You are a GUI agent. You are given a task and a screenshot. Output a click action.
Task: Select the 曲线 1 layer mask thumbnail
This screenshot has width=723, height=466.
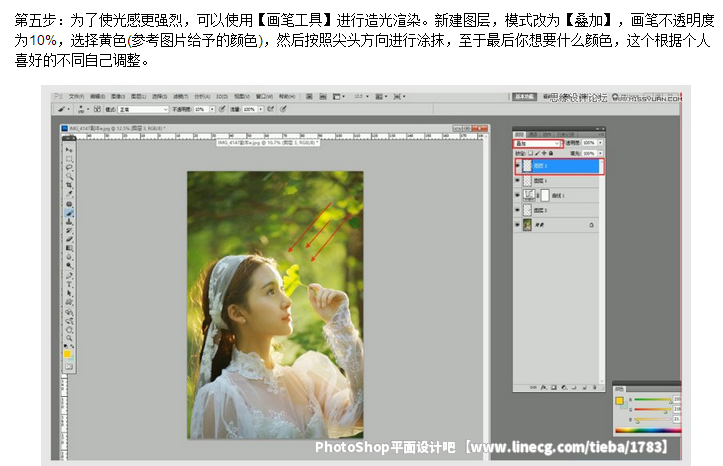click(545, 195)
